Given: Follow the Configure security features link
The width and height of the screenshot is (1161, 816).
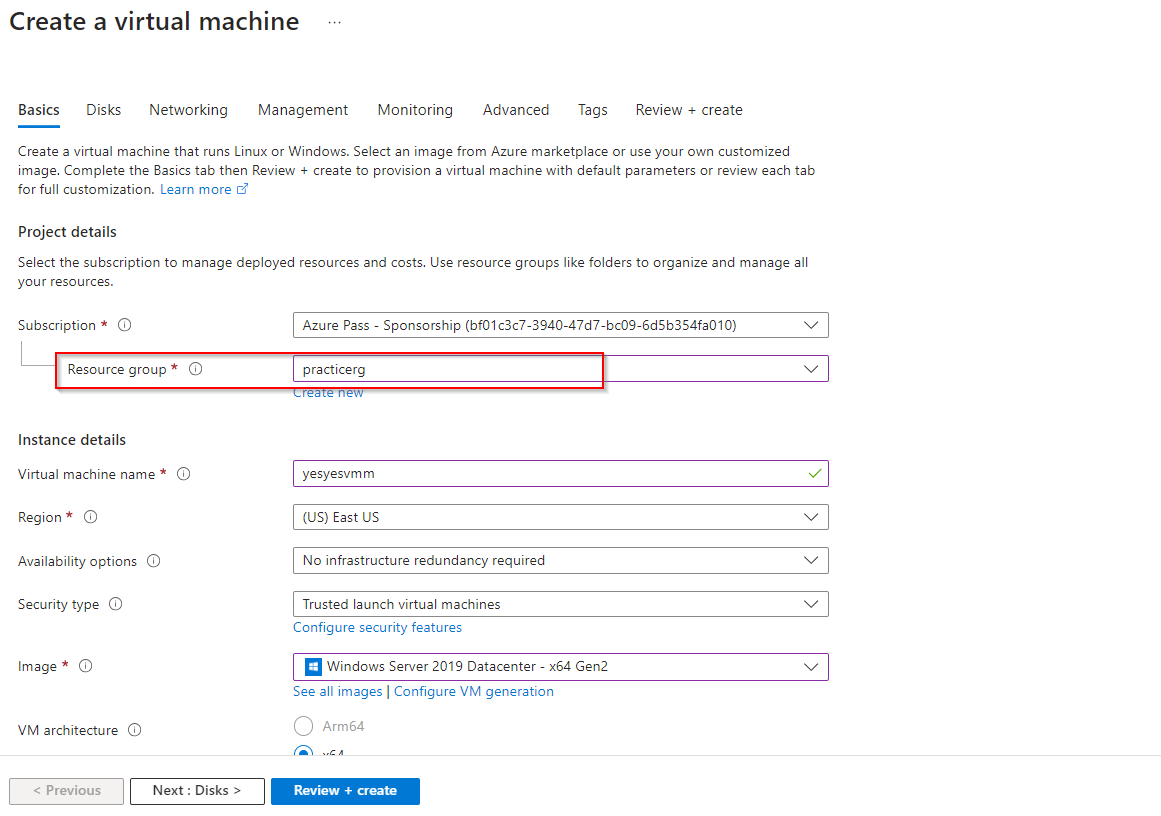Looking at the screenshot, I should (x=377, y=627).
